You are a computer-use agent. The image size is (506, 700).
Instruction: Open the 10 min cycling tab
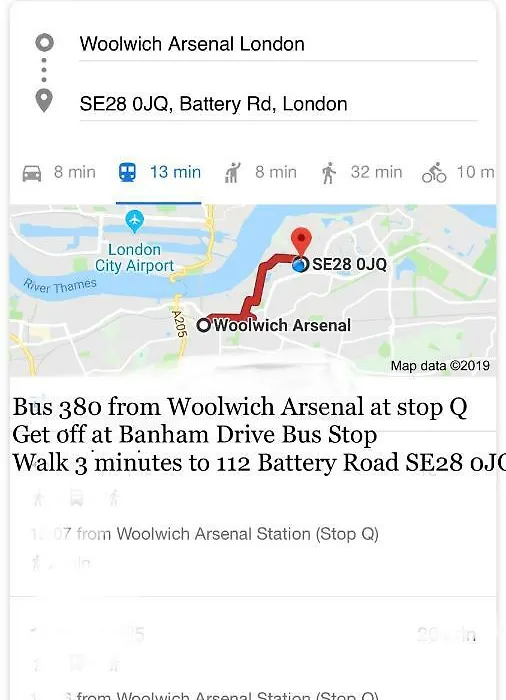pos(458,173)
